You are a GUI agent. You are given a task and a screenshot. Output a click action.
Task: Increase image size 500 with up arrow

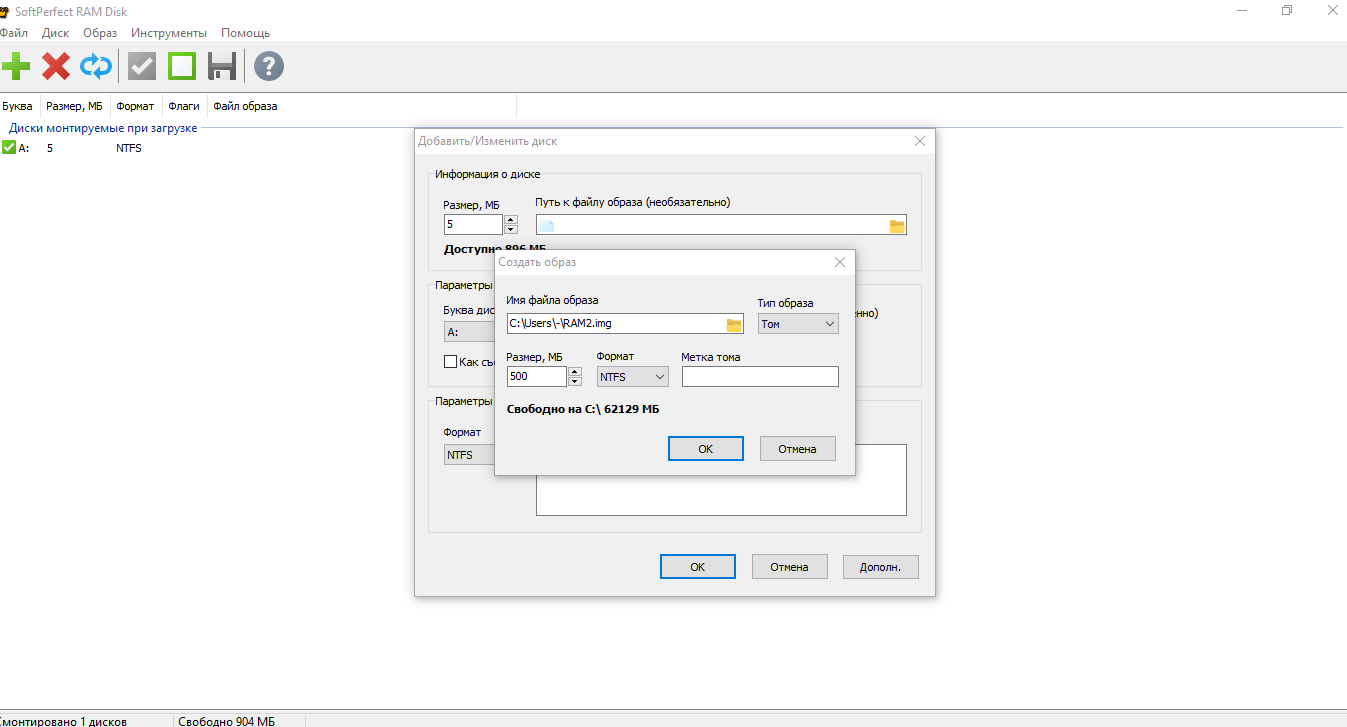click(x=574, y=372)
